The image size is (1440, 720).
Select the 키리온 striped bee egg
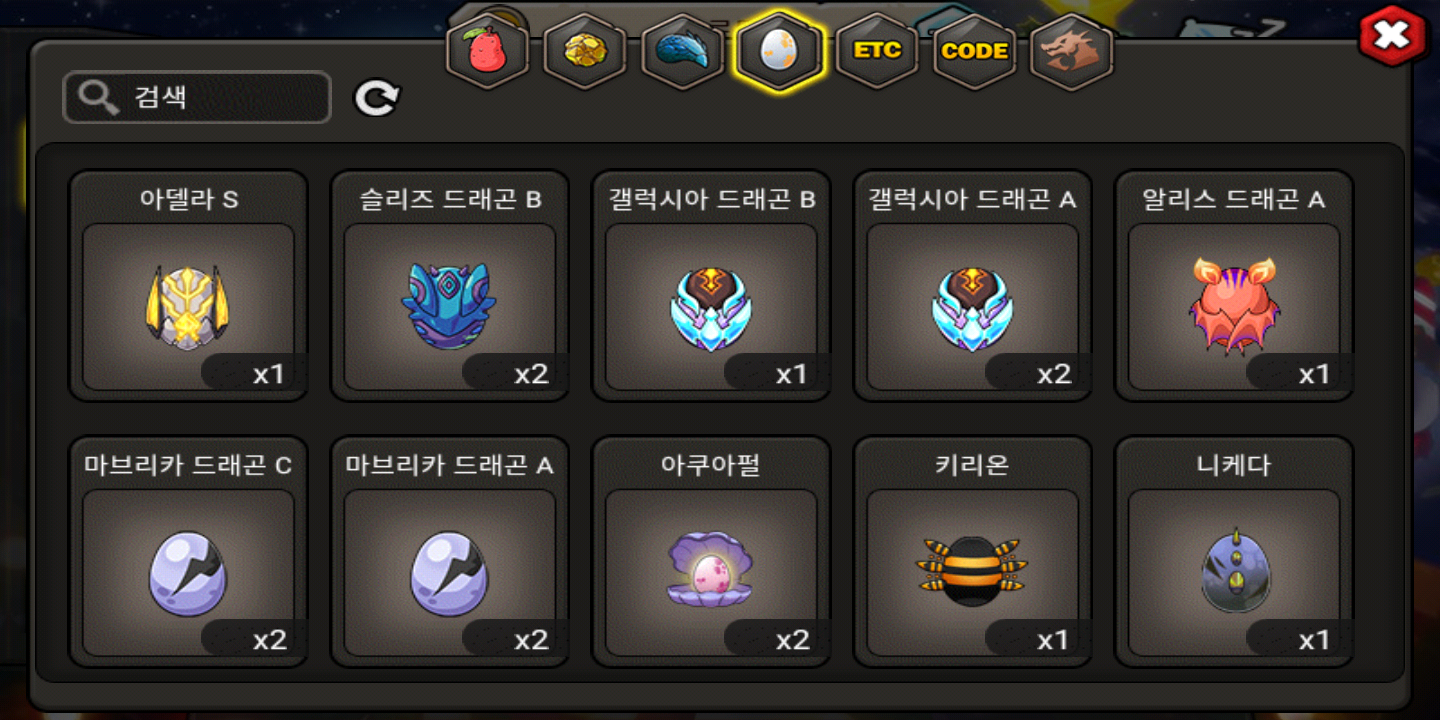pyautogui.click(x=973, y=552)
